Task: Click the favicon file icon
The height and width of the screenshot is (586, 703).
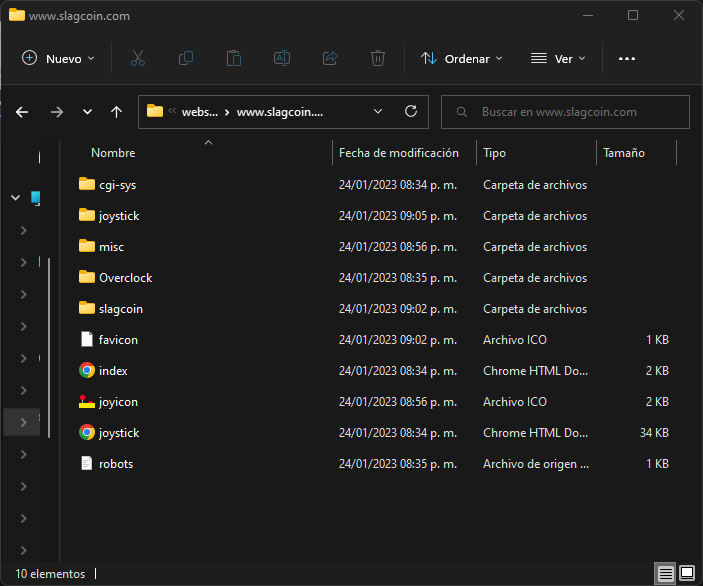Action: coord(87,339)
